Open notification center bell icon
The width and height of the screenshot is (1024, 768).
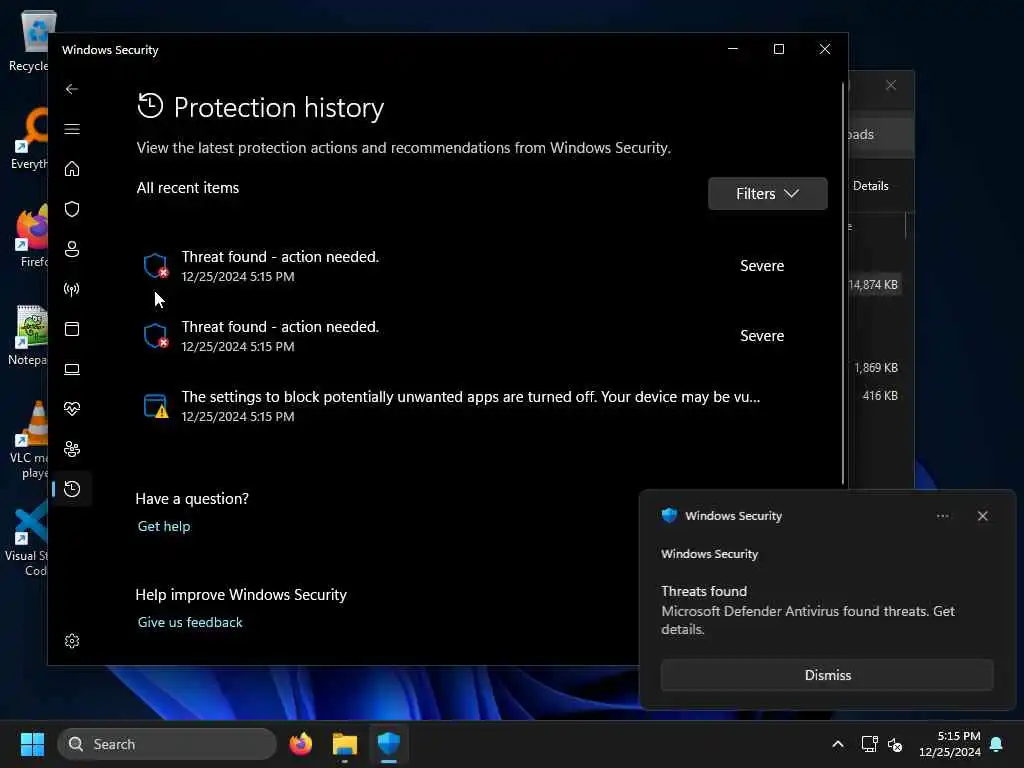click(x=997, y=744)
